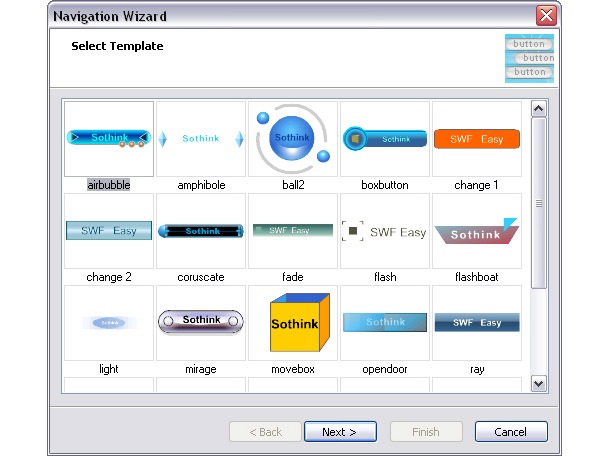608x456 pixels.
Task: Click the airbubble label text
Action: click(x=109, y=185)
